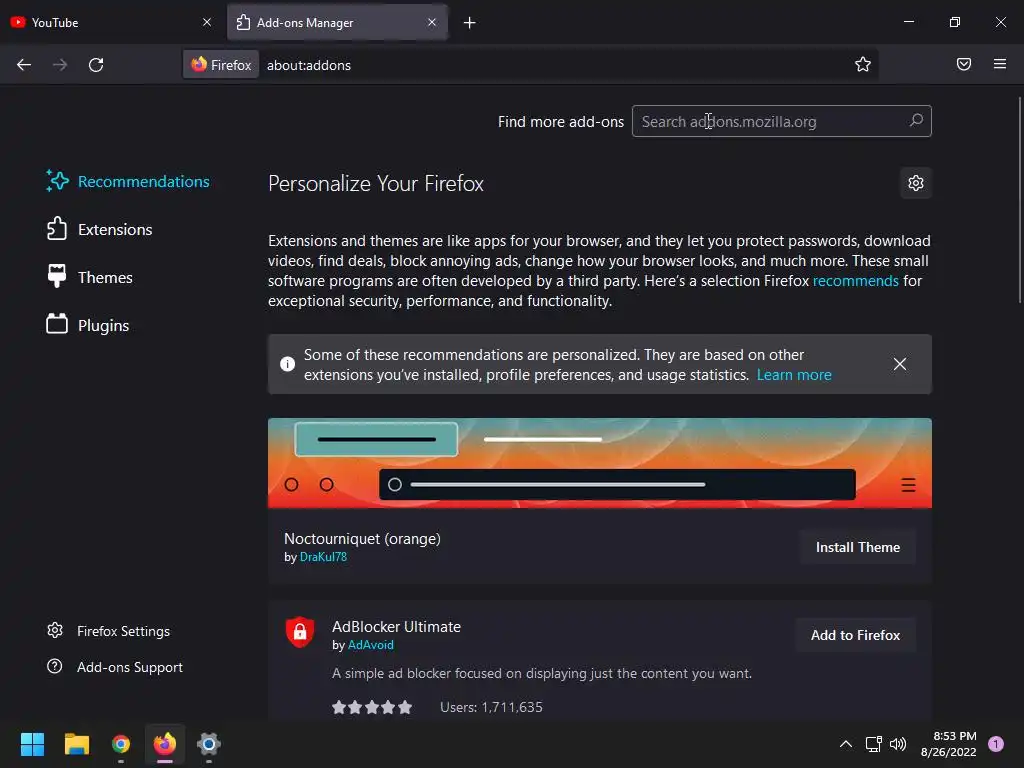
Task: Click the AdBlocker Ultimate title
Action: [396, 627]
